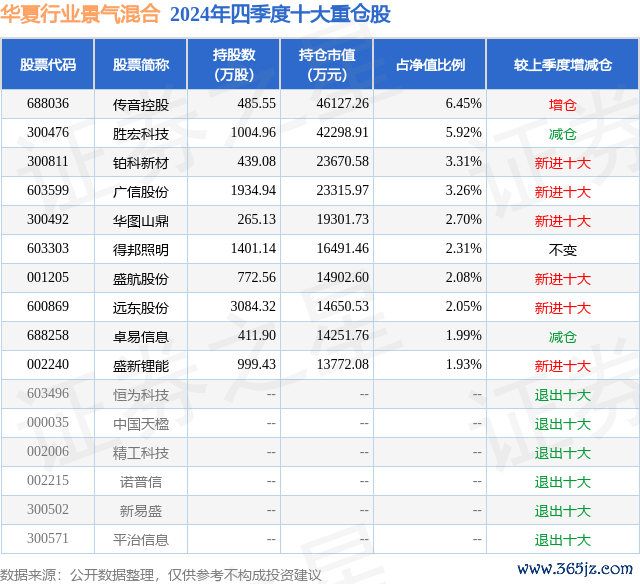640x584 pixels.
Task: Select stock name 精工科技
Action: [x=141, y=453]
